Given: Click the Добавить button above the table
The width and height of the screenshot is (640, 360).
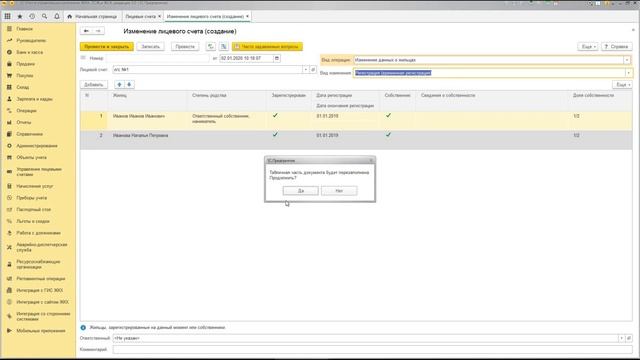Looking at the screenshot, I should tap(94, 84).
